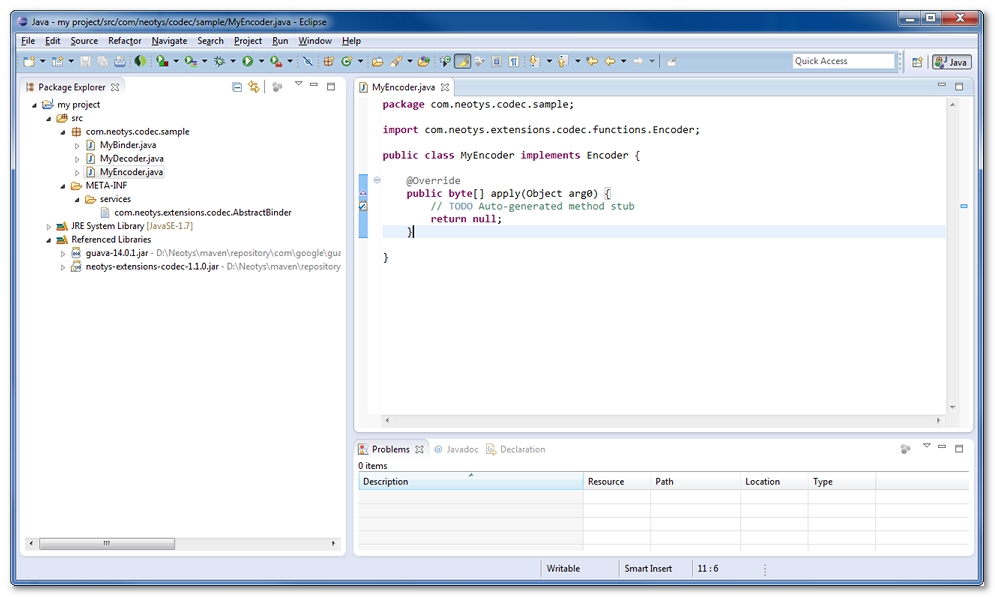
Task: Click the New Java Package icon
Action: pyautogui.click(x=328, y=62)
